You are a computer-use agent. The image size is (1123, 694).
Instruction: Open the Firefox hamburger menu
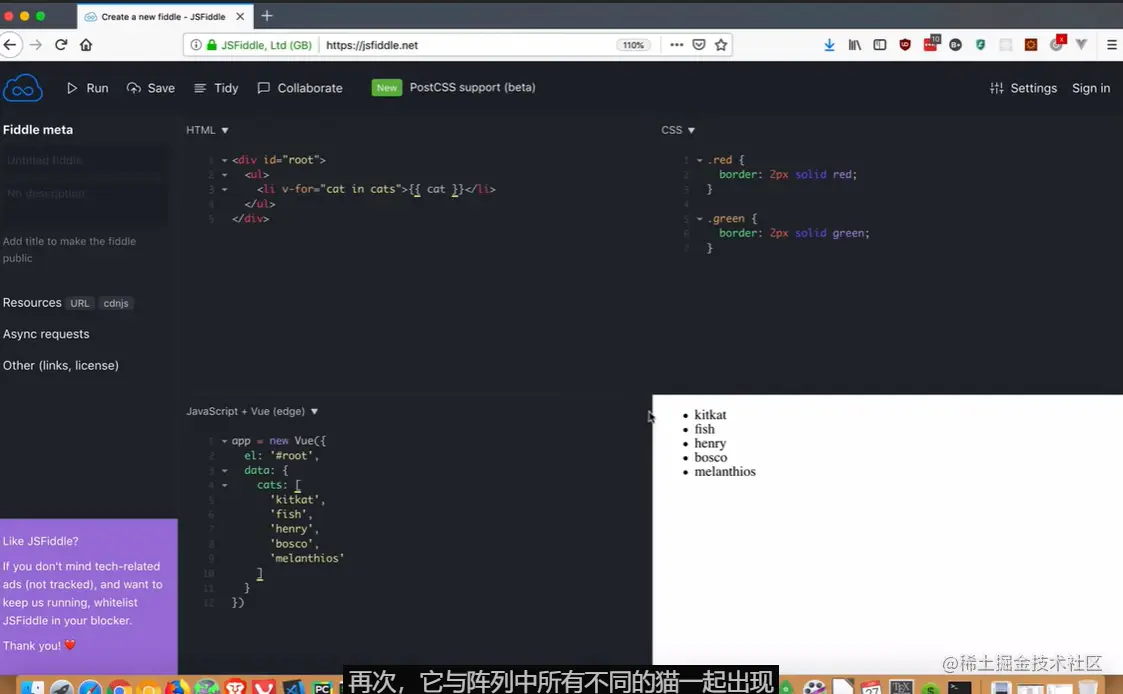coord(1112,44)
